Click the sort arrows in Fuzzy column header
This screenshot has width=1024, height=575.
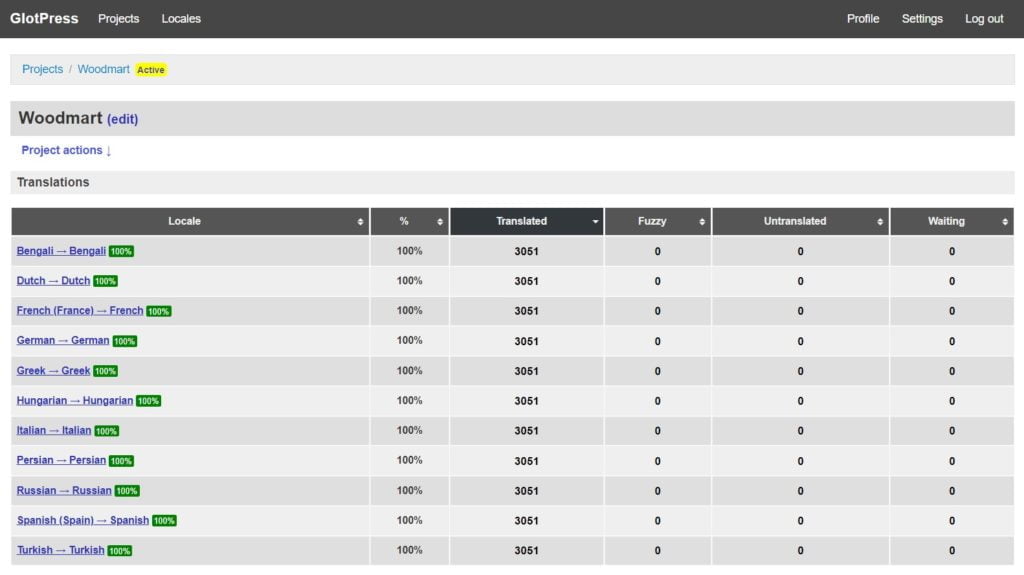coord(702,222)
